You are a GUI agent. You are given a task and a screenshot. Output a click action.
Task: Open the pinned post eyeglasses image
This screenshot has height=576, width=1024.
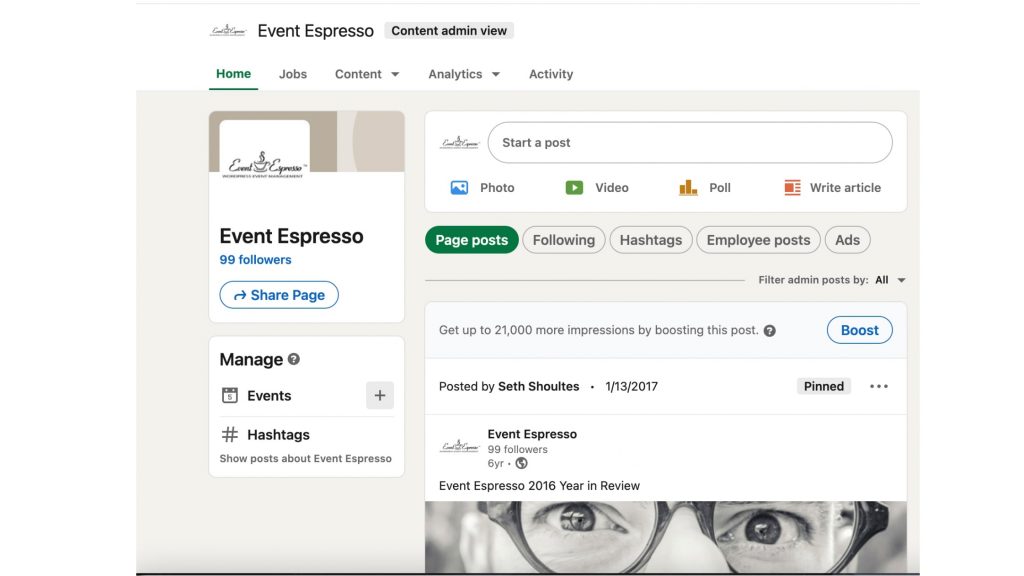[x=665, y=537]
